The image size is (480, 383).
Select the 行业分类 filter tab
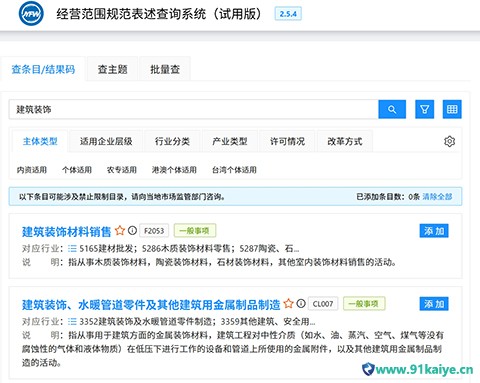(172, 141)
